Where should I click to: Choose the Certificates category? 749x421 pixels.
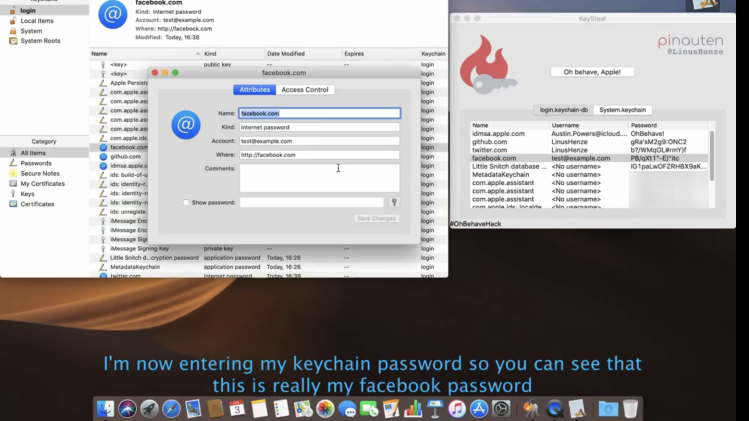click(37, 204)
